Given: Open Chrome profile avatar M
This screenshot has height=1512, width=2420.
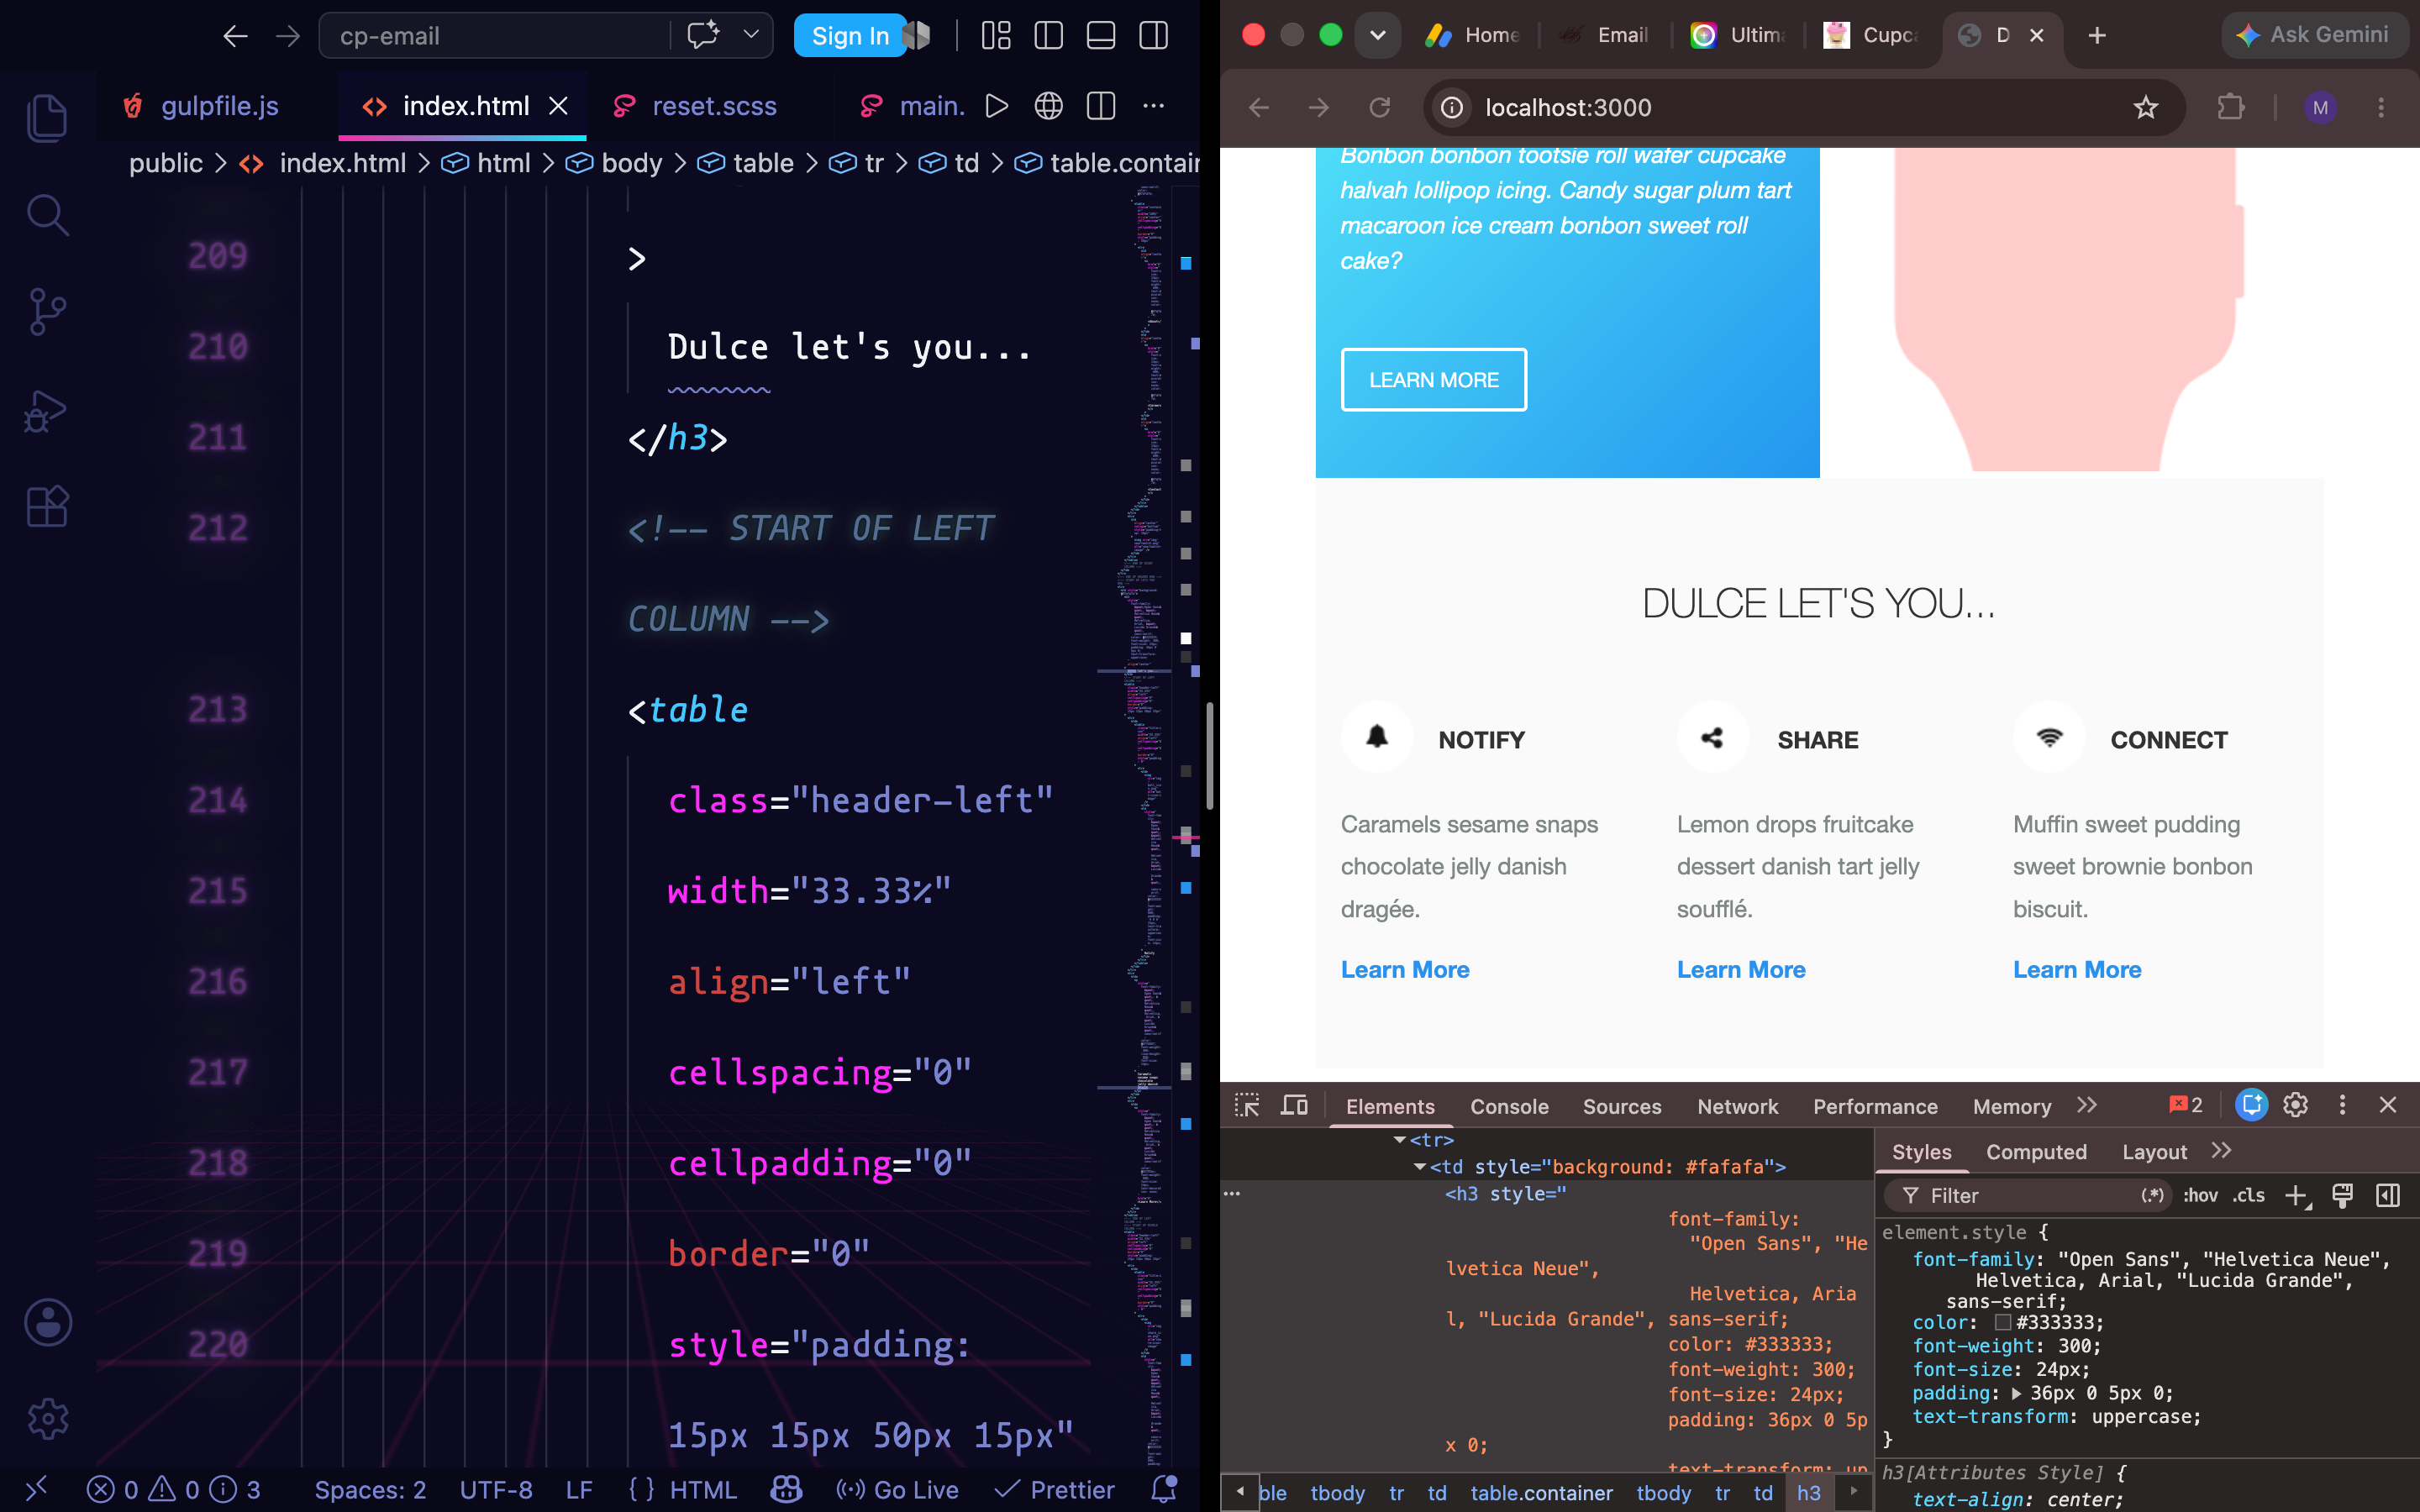Looking at the screenshot, I should [x=2320, y=107].
